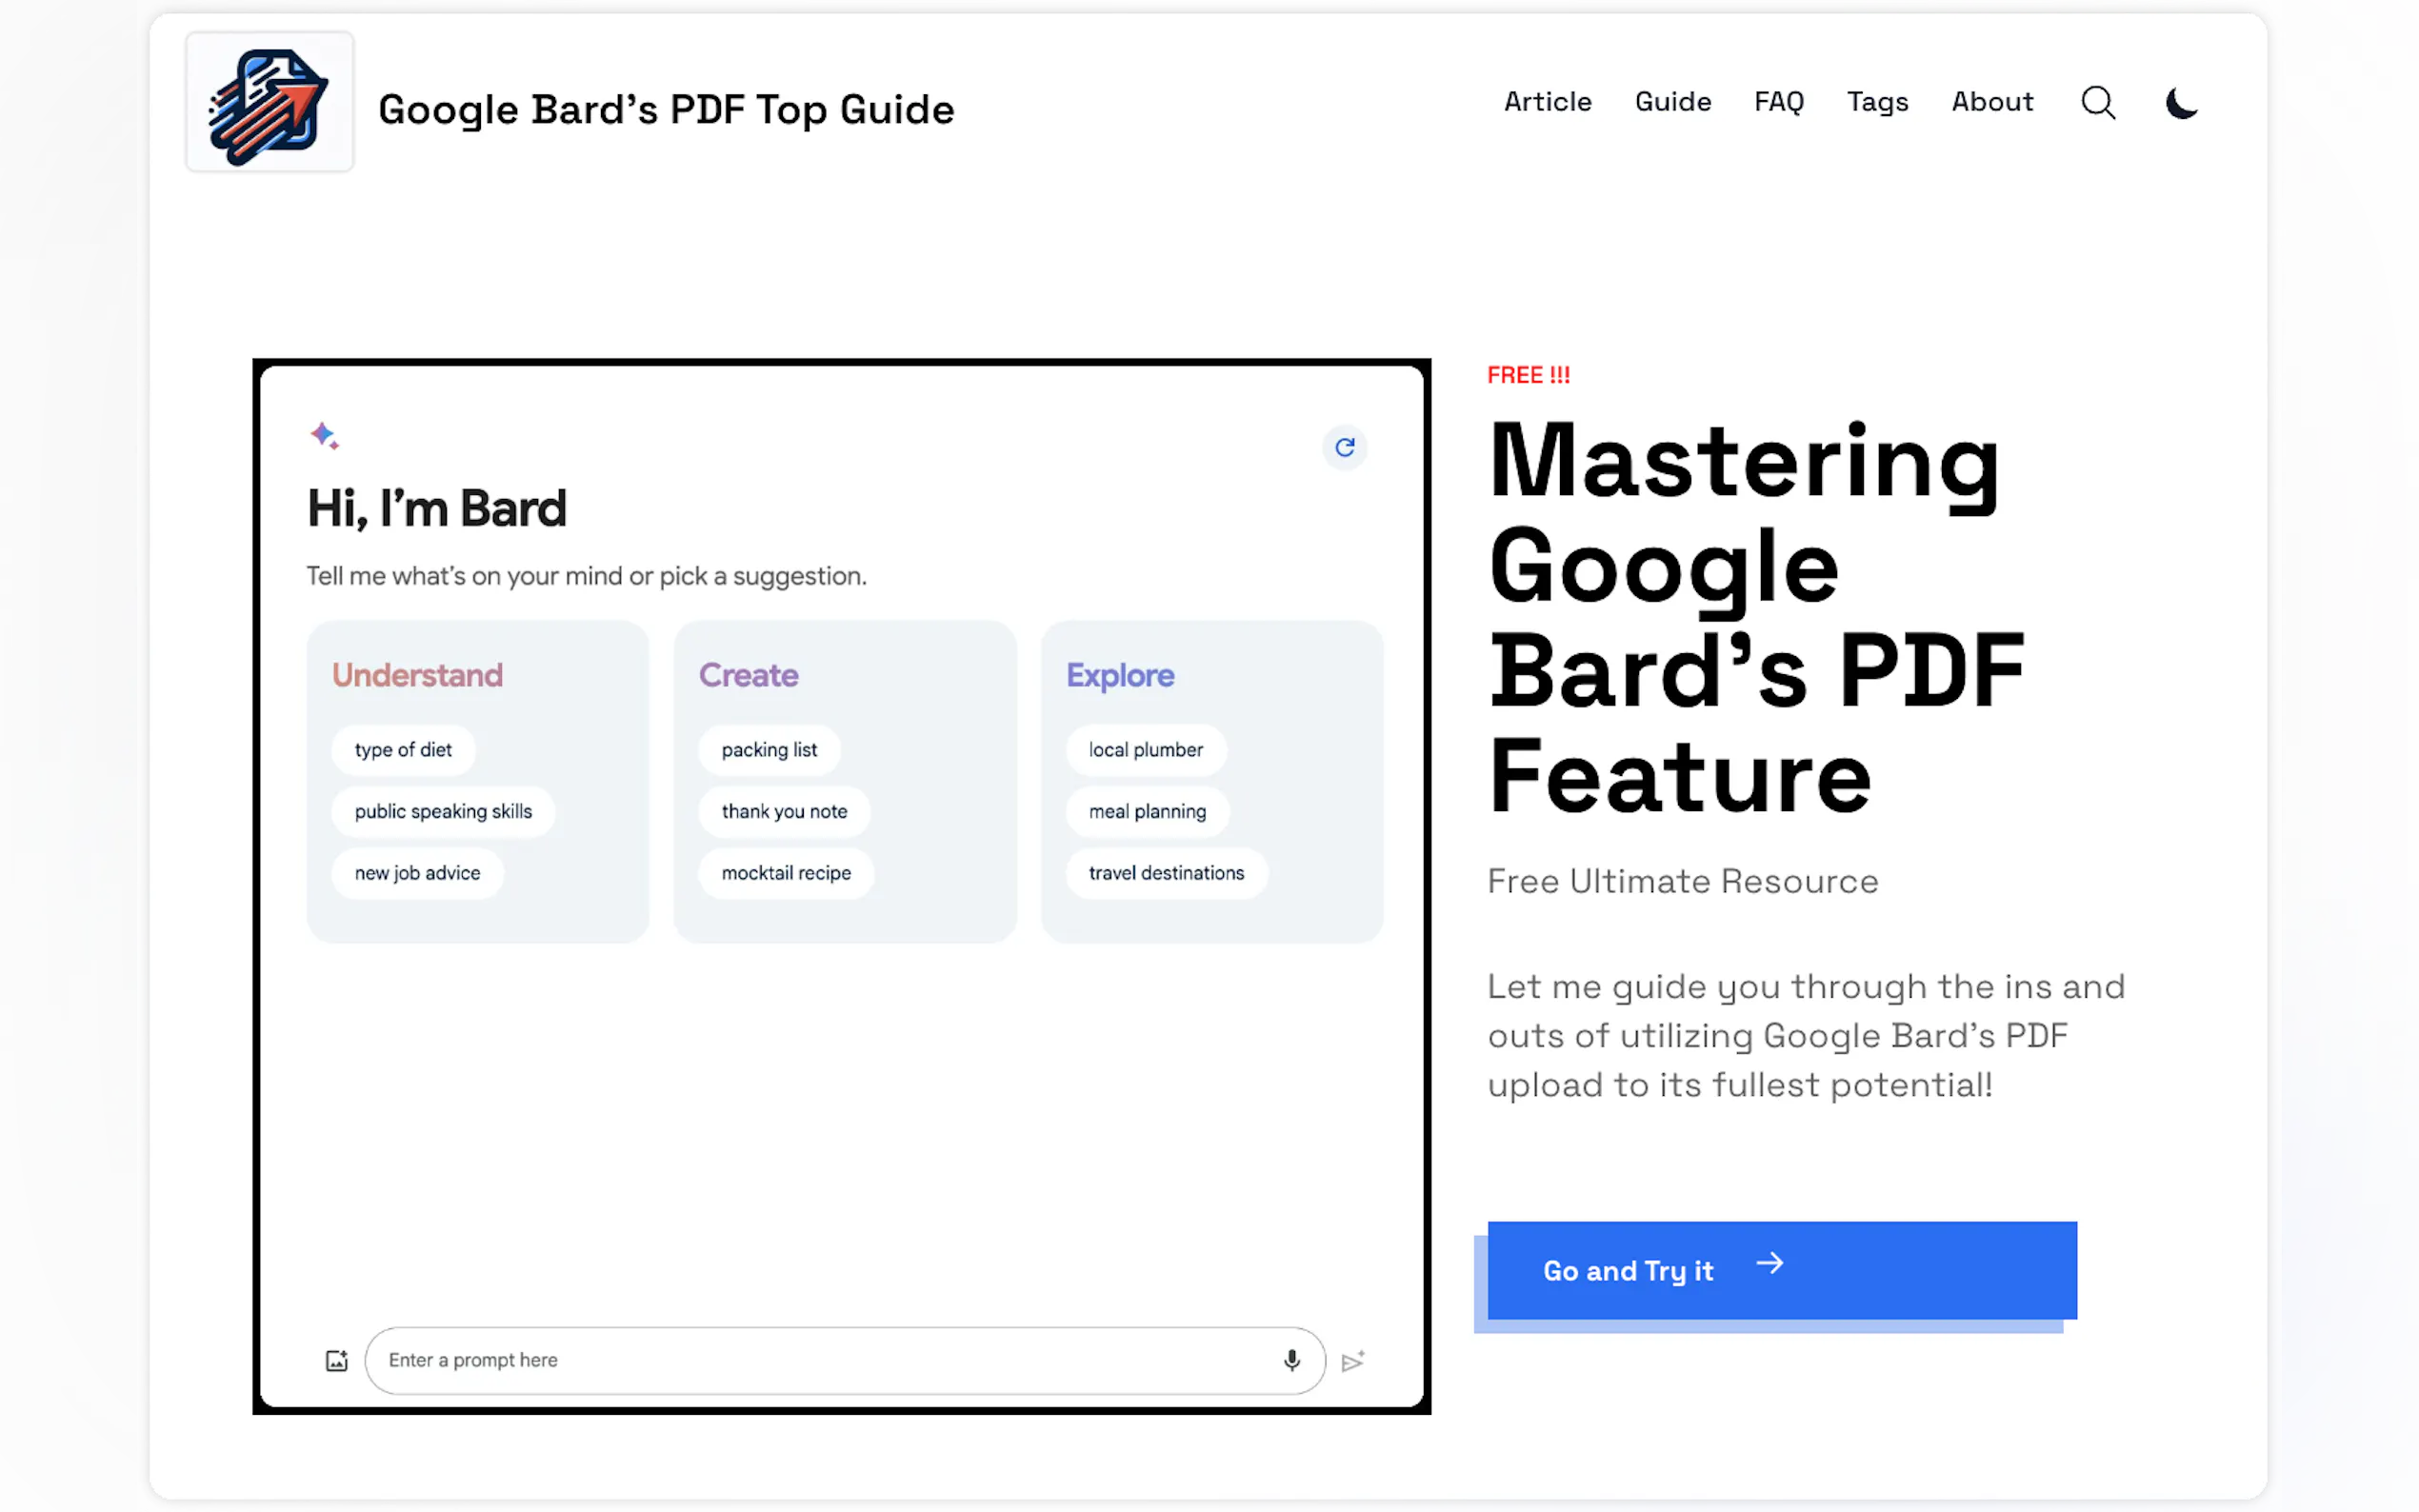Click the send prompt arrow icon
The height and width of the screenshot is (1512, 2419).
click(x=1352, y=1361)
